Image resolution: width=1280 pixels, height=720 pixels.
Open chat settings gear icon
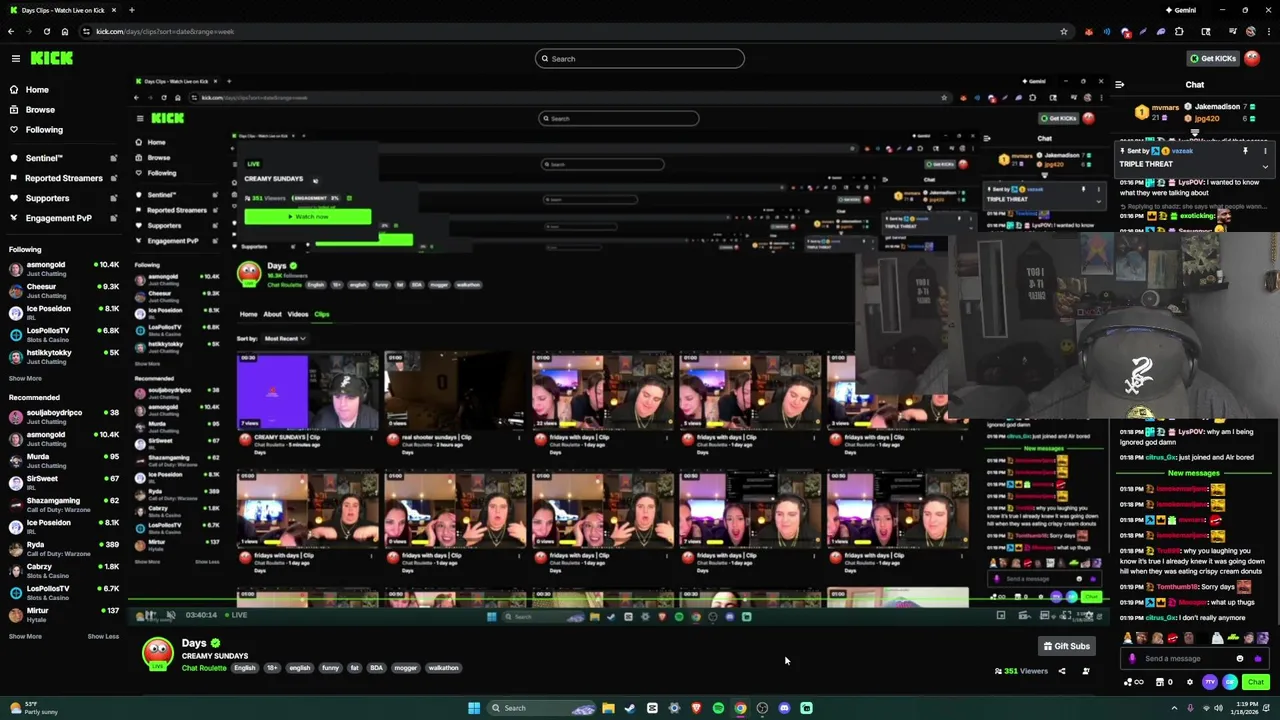point(1190,682)
